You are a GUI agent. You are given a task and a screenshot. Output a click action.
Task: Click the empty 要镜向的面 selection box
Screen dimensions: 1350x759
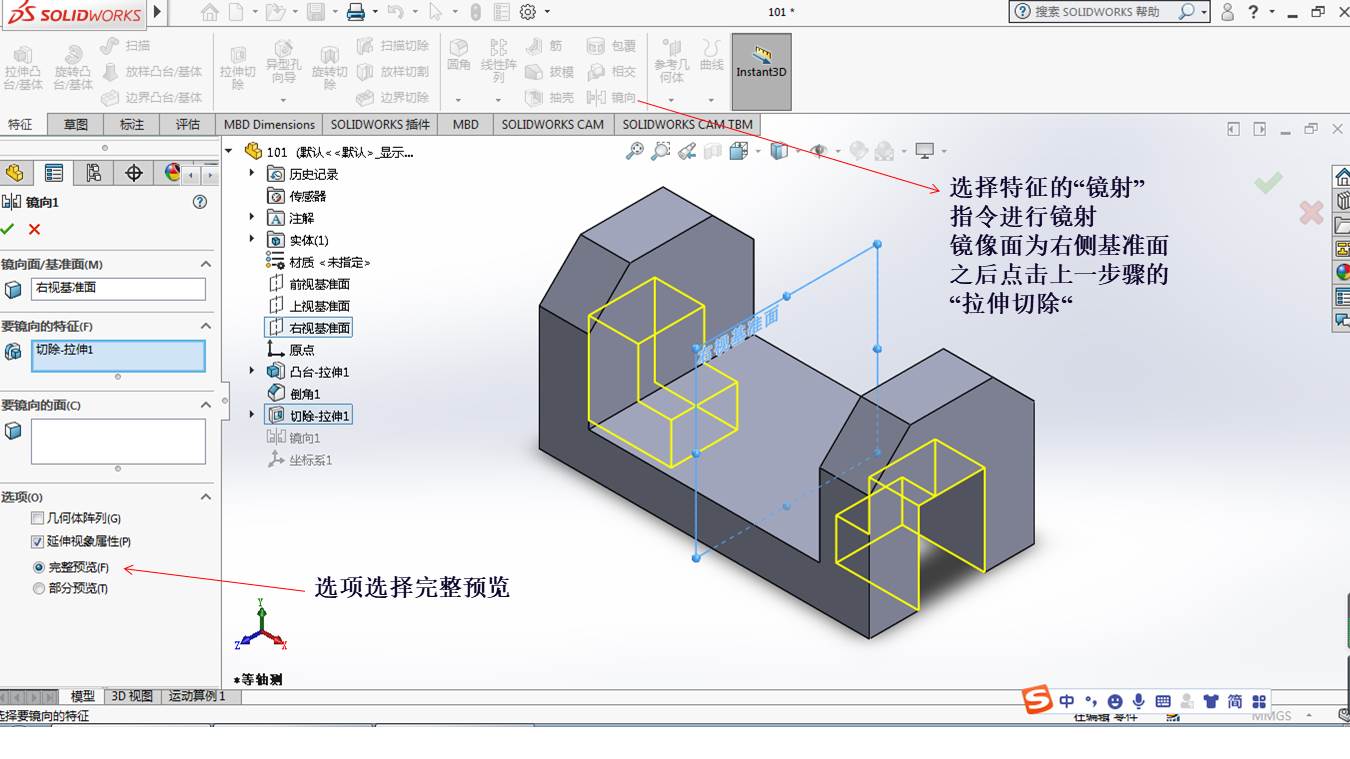pyautogui.click(x=118, y=441)
